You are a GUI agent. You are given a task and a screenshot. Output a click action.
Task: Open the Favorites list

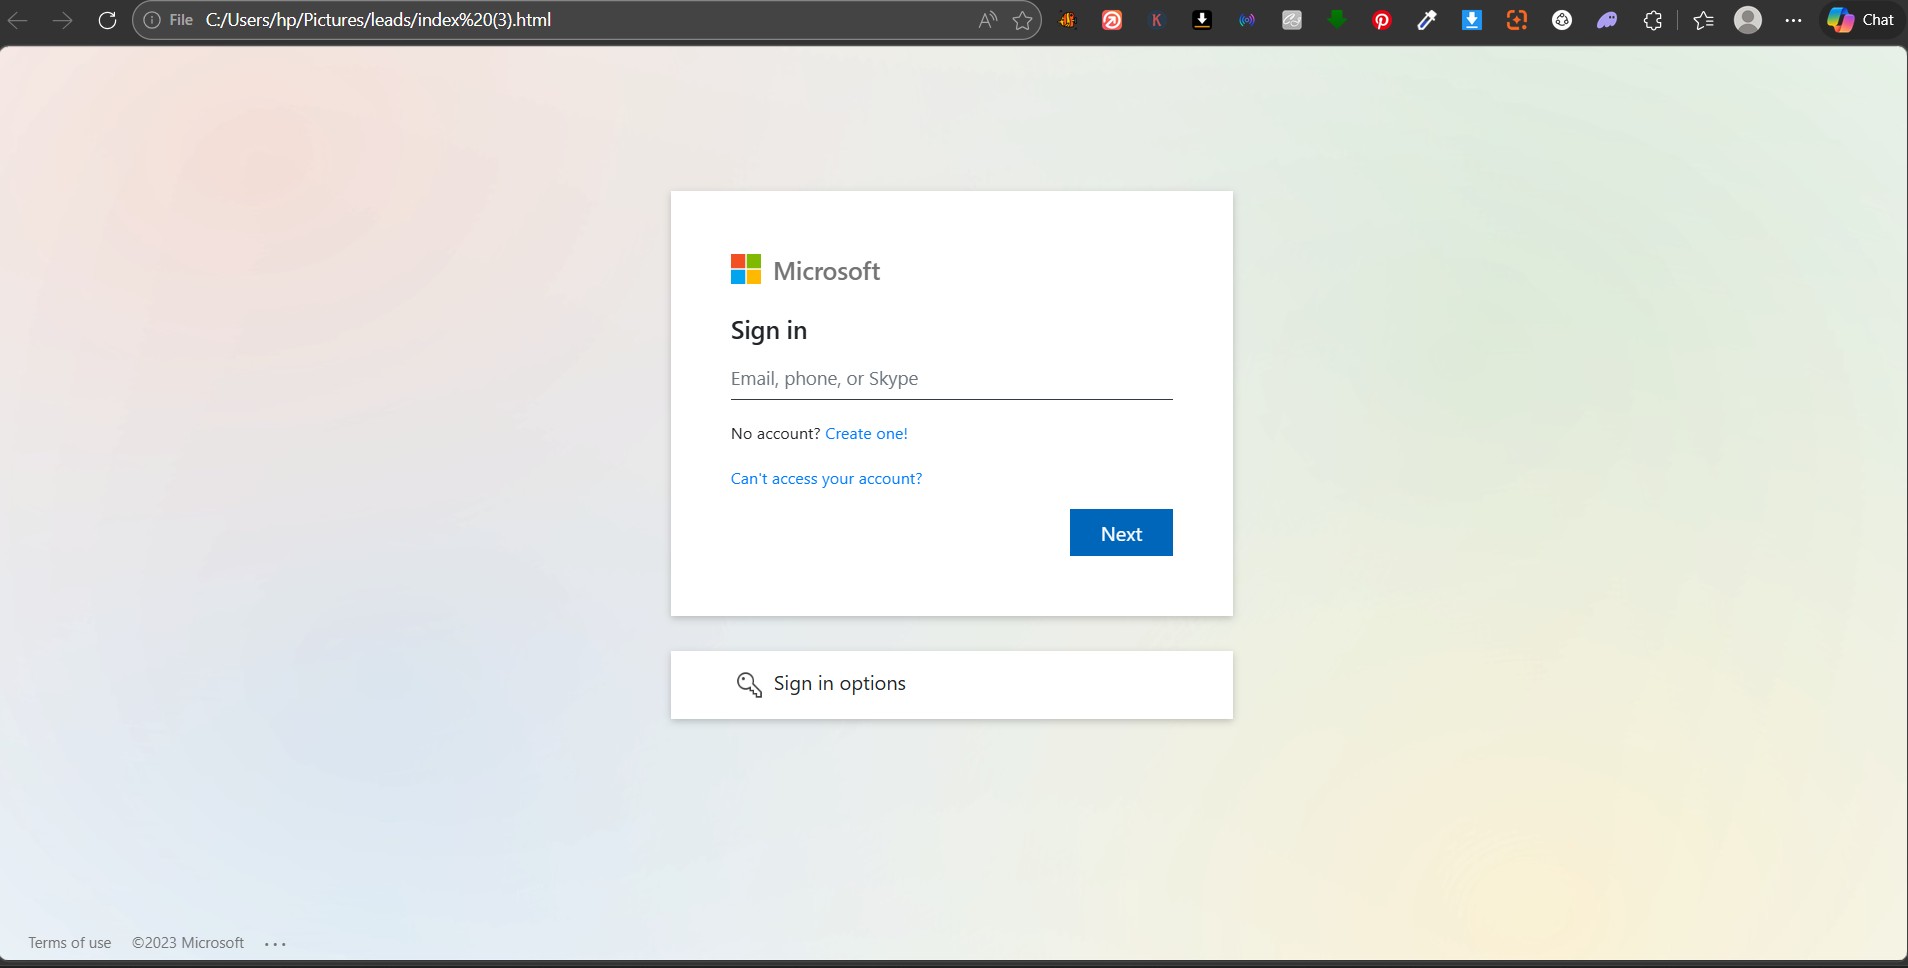[x=1704, y=20]
